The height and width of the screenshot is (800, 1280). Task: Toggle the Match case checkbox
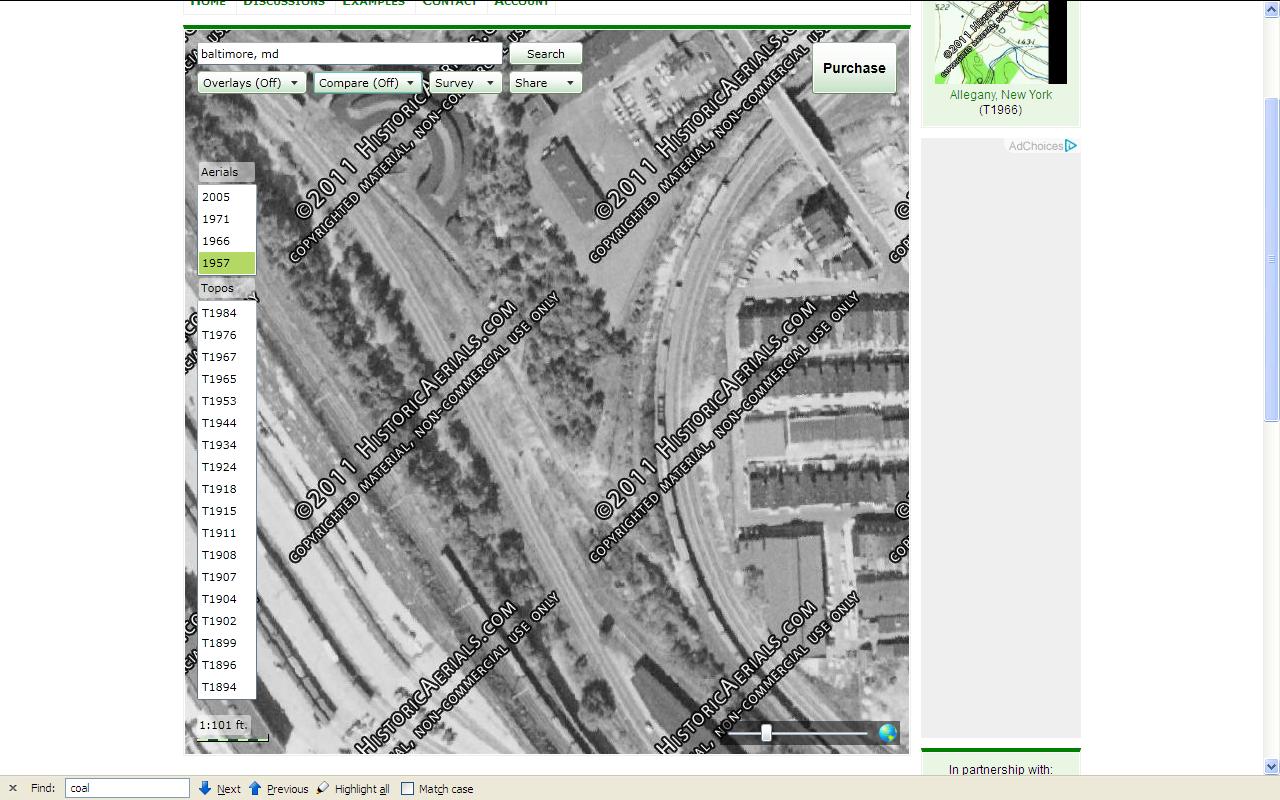pos(407,788)
